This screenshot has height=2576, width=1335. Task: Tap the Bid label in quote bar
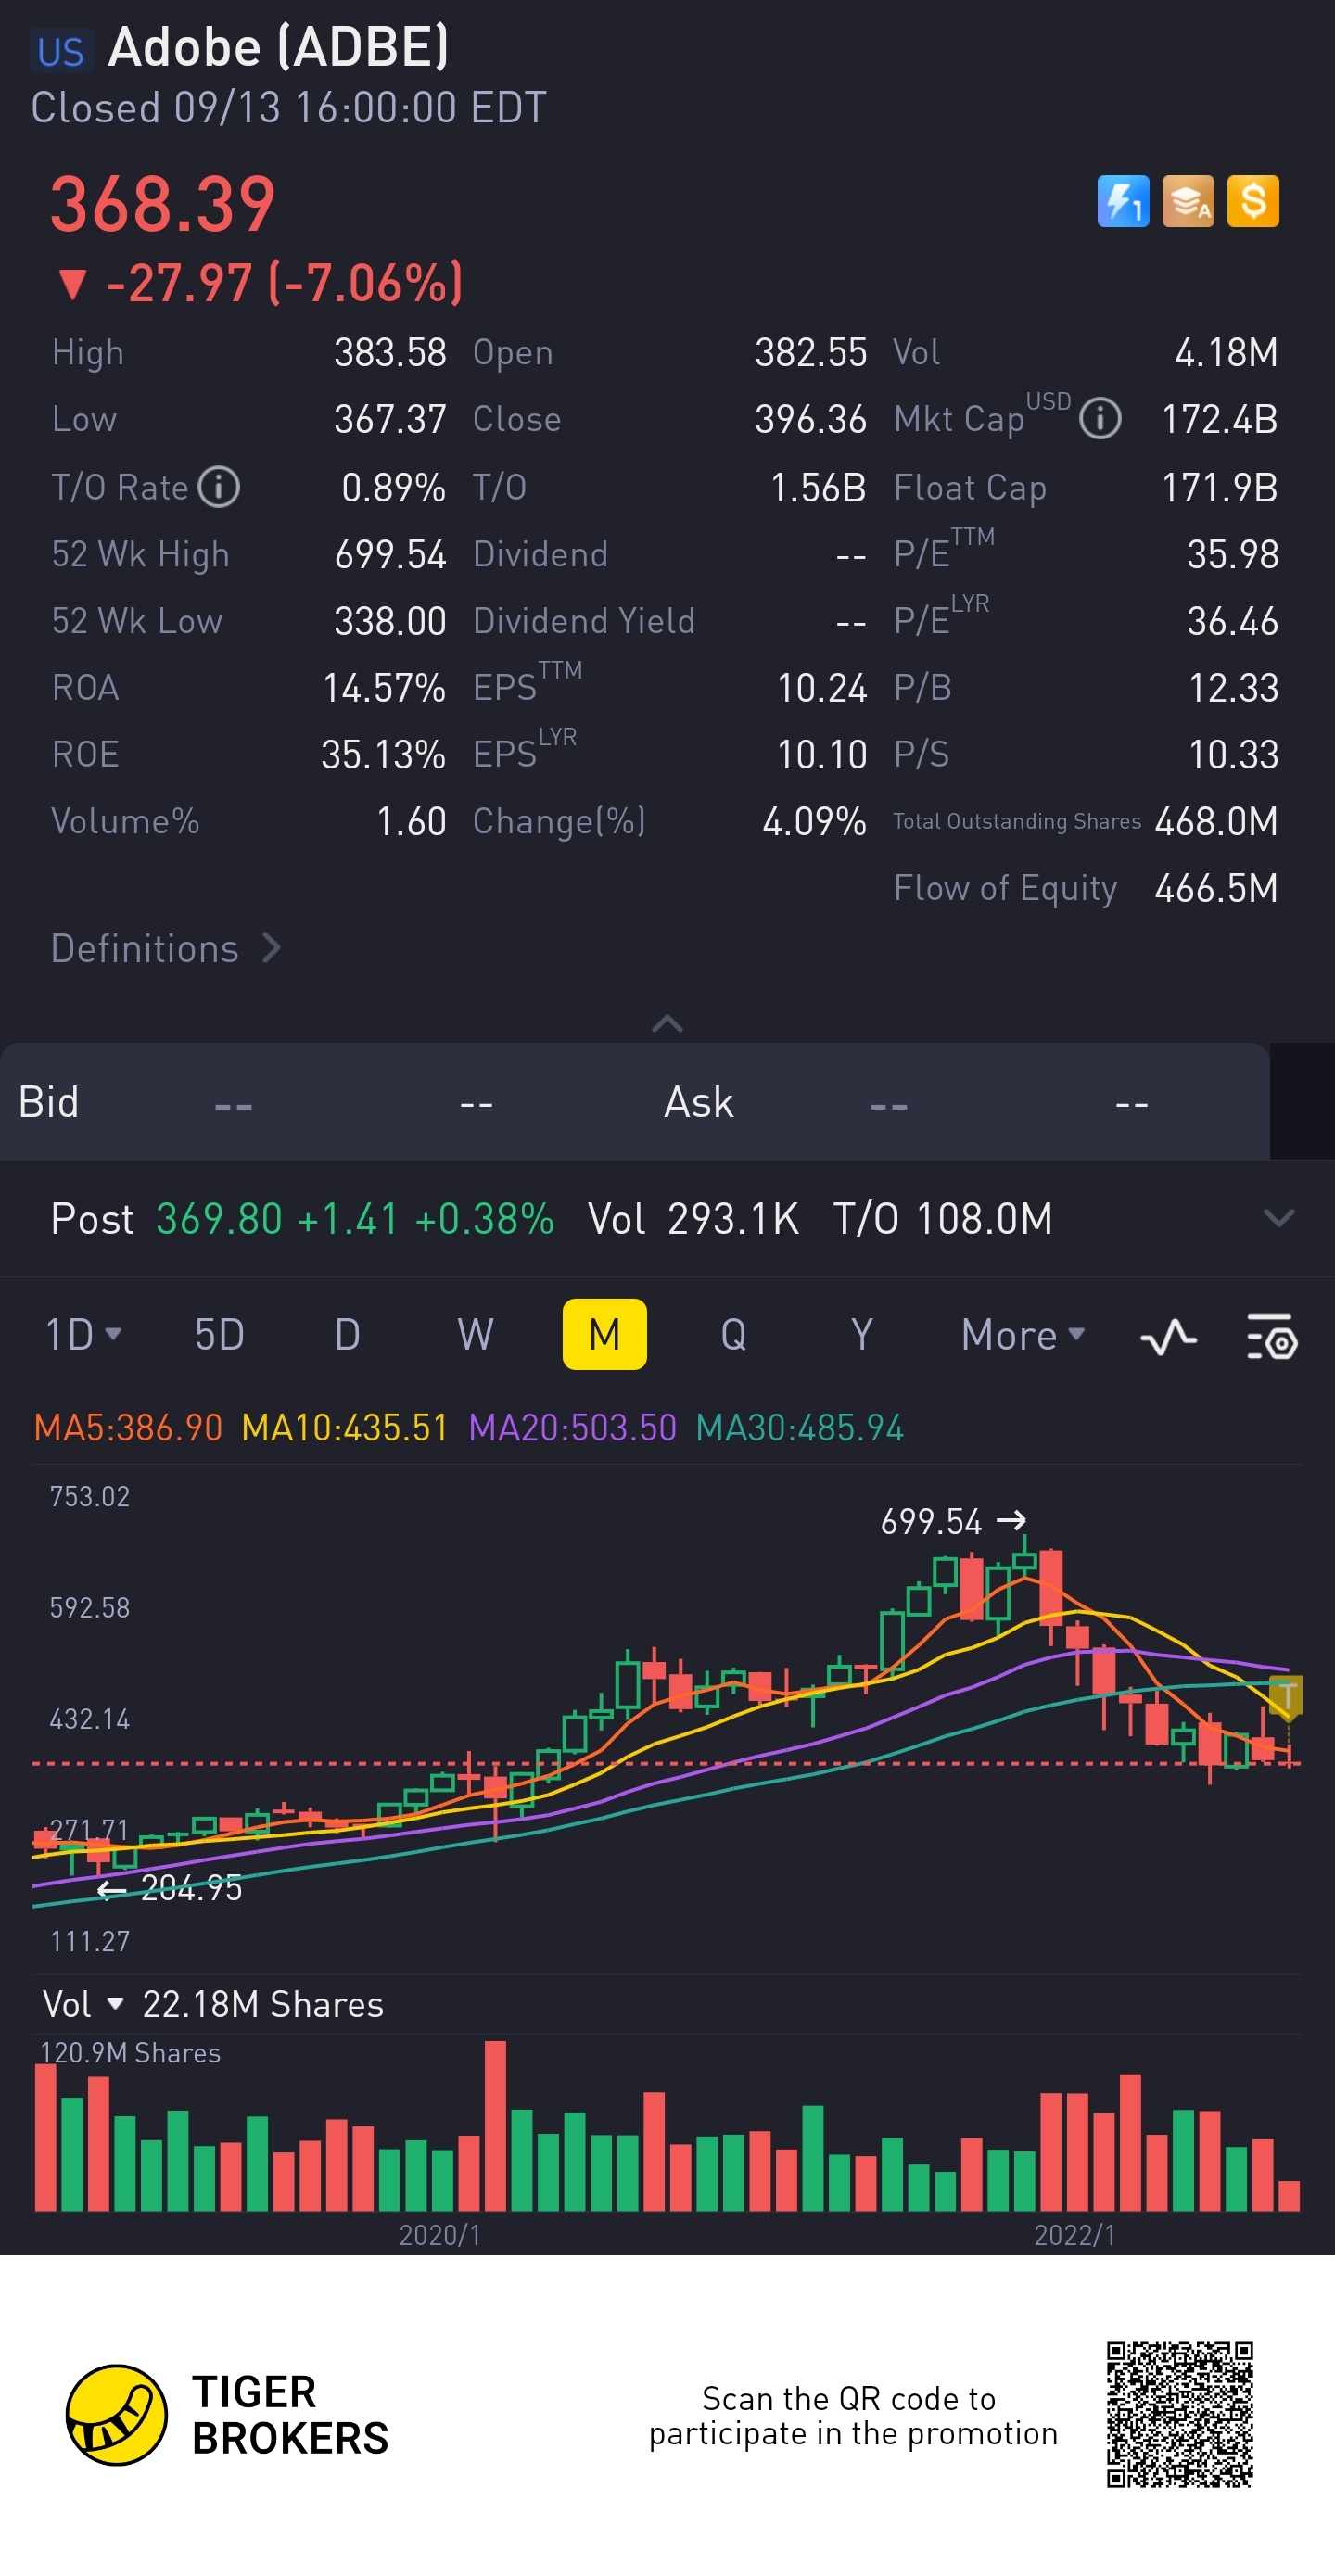[x=48, y=1102]
